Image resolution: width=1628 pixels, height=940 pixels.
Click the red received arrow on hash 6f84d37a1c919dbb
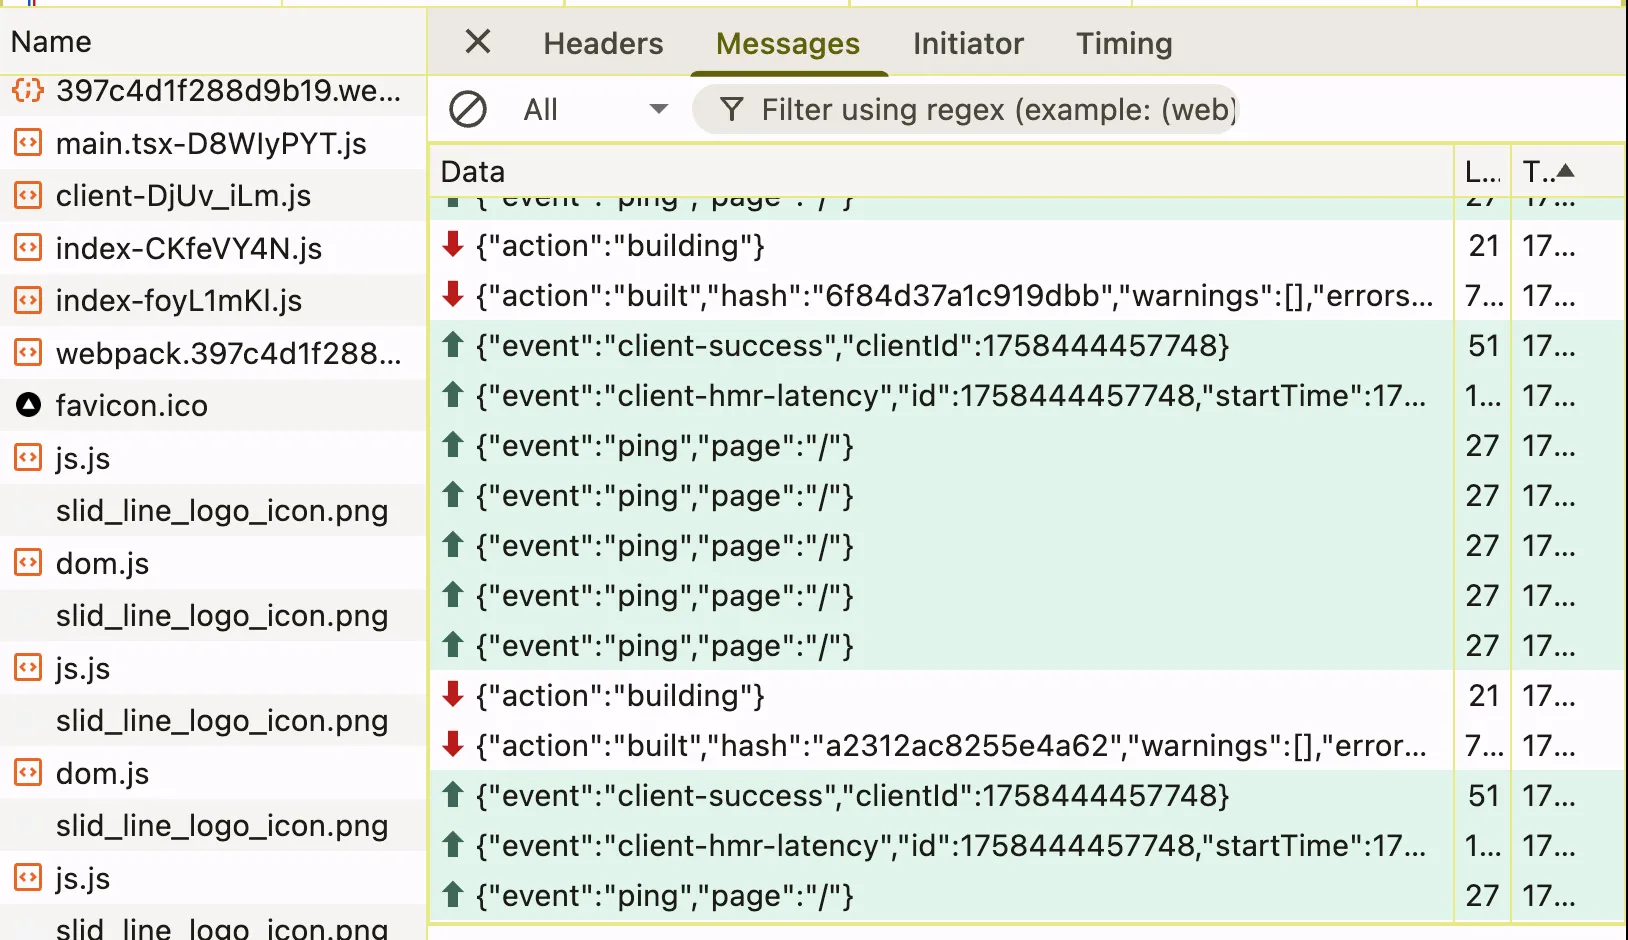[453, 295]
